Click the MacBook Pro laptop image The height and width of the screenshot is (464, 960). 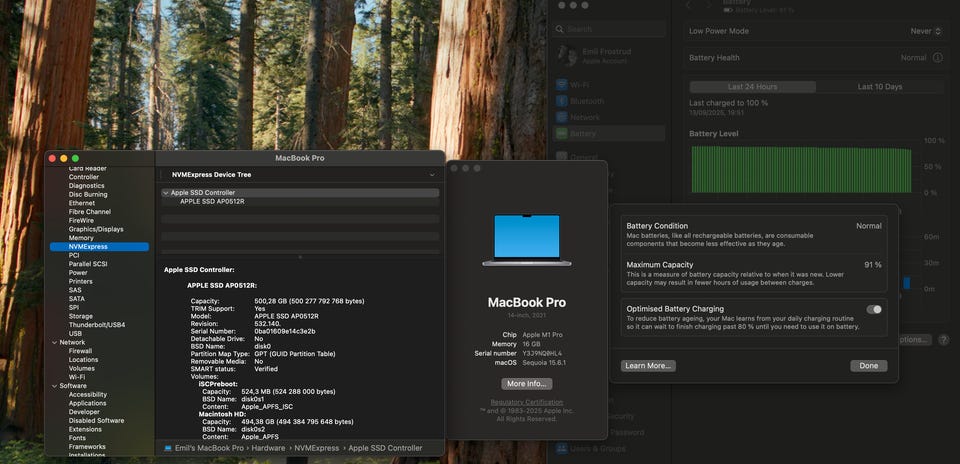pyautogui.click(x=526, y=240)
